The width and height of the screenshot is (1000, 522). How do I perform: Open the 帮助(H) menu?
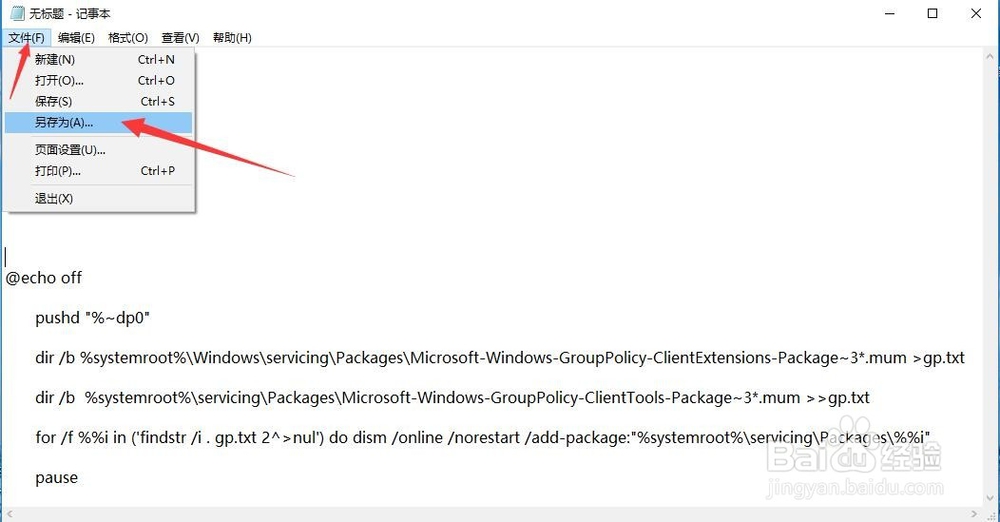click(232, 38)
